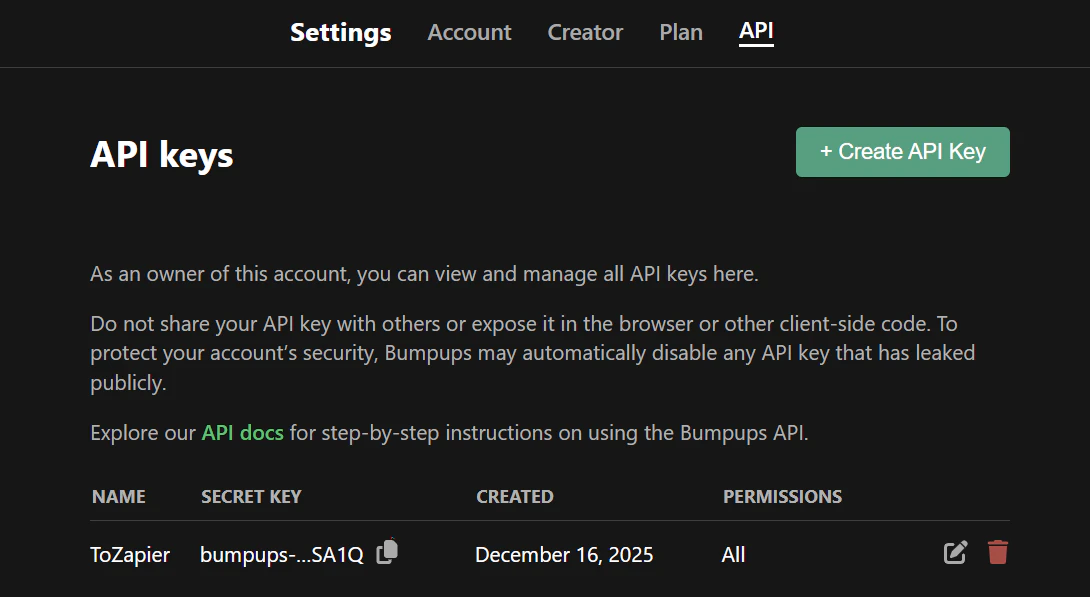1090x597 pixels.
Task: Open the Plan tab
Action: tap(681, 32)
